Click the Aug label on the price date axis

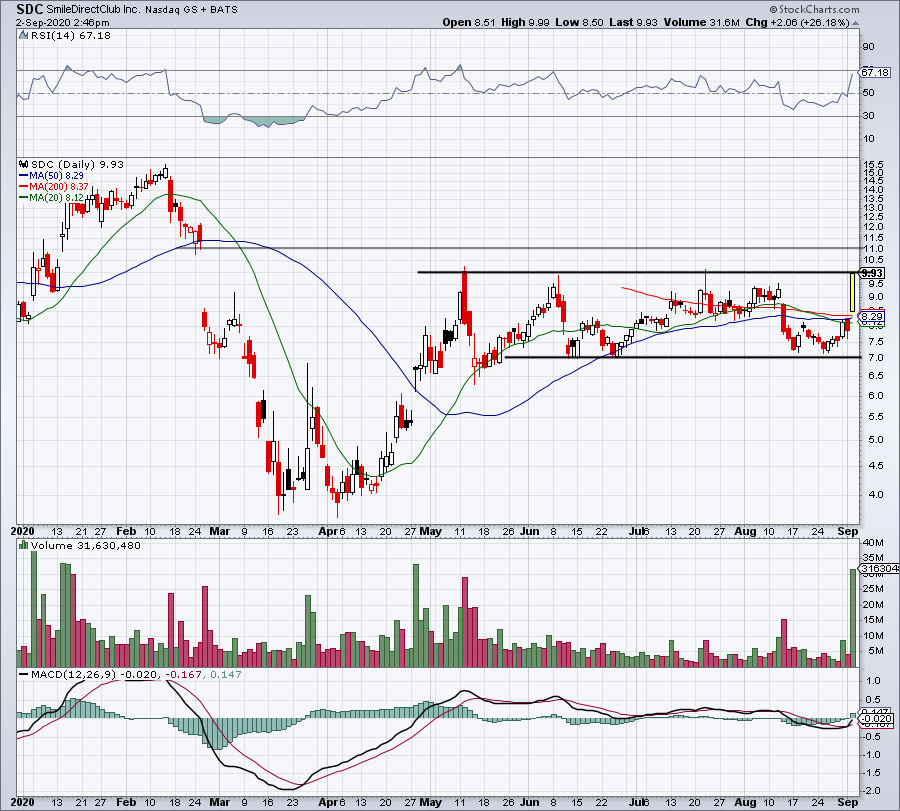tap(746, 531)
